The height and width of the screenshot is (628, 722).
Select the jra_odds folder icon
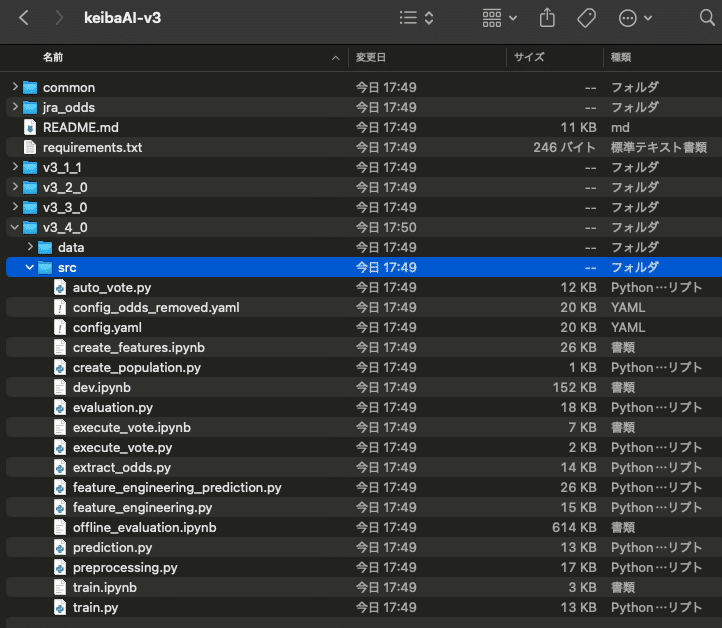pos(30,107)
